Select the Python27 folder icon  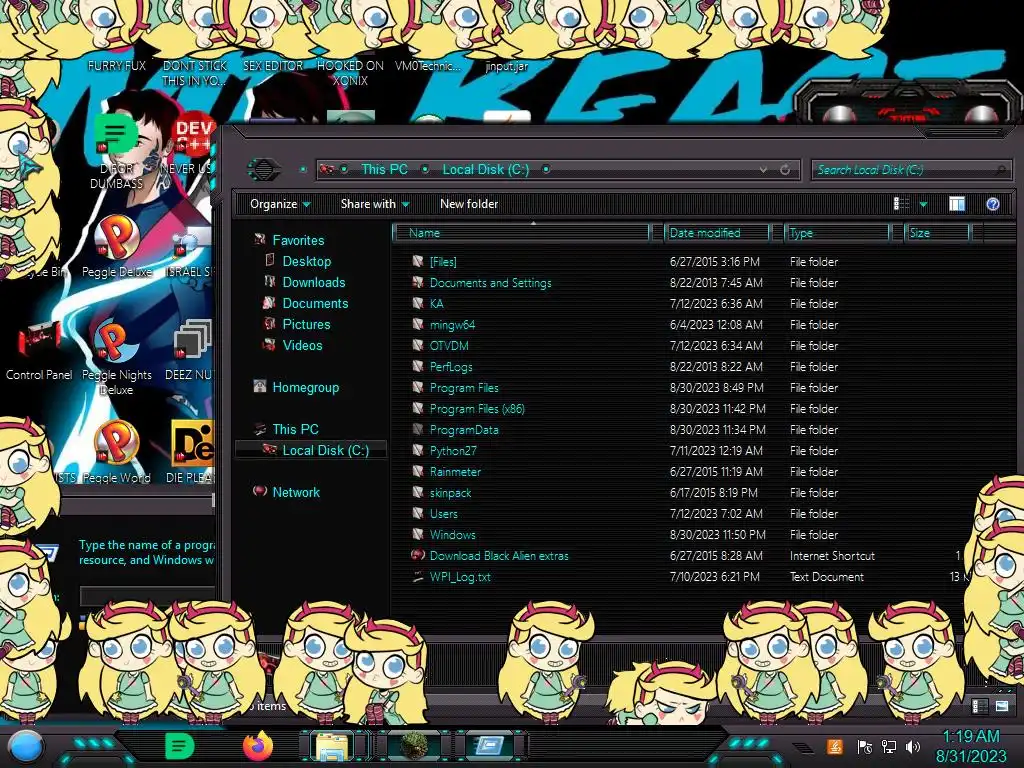click(418, 450)
